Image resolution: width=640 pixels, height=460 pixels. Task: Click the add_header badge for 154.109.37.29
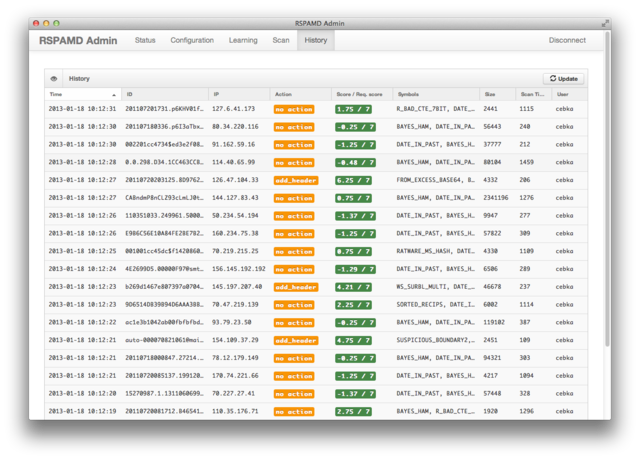coord(296,340)
